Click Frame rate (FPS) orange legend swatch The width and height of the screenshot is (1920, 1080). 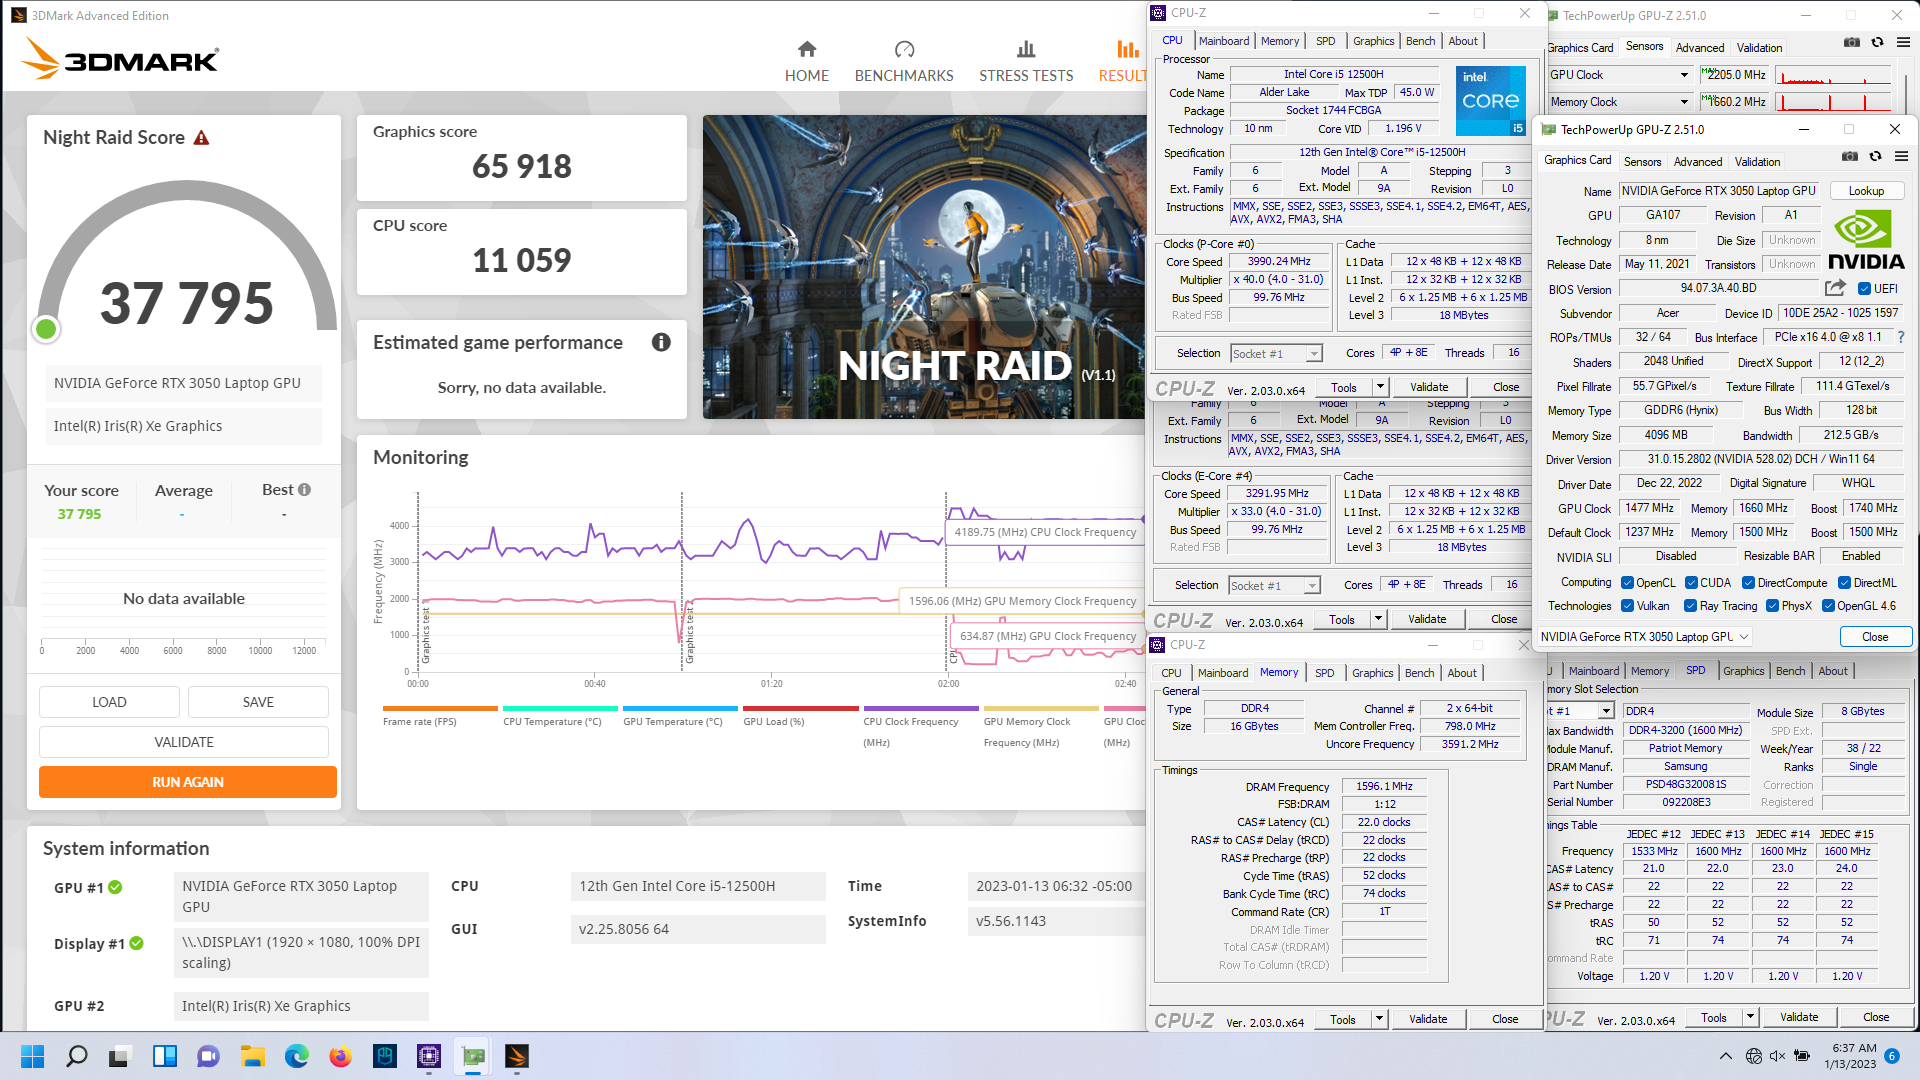(x=440, y=708)
